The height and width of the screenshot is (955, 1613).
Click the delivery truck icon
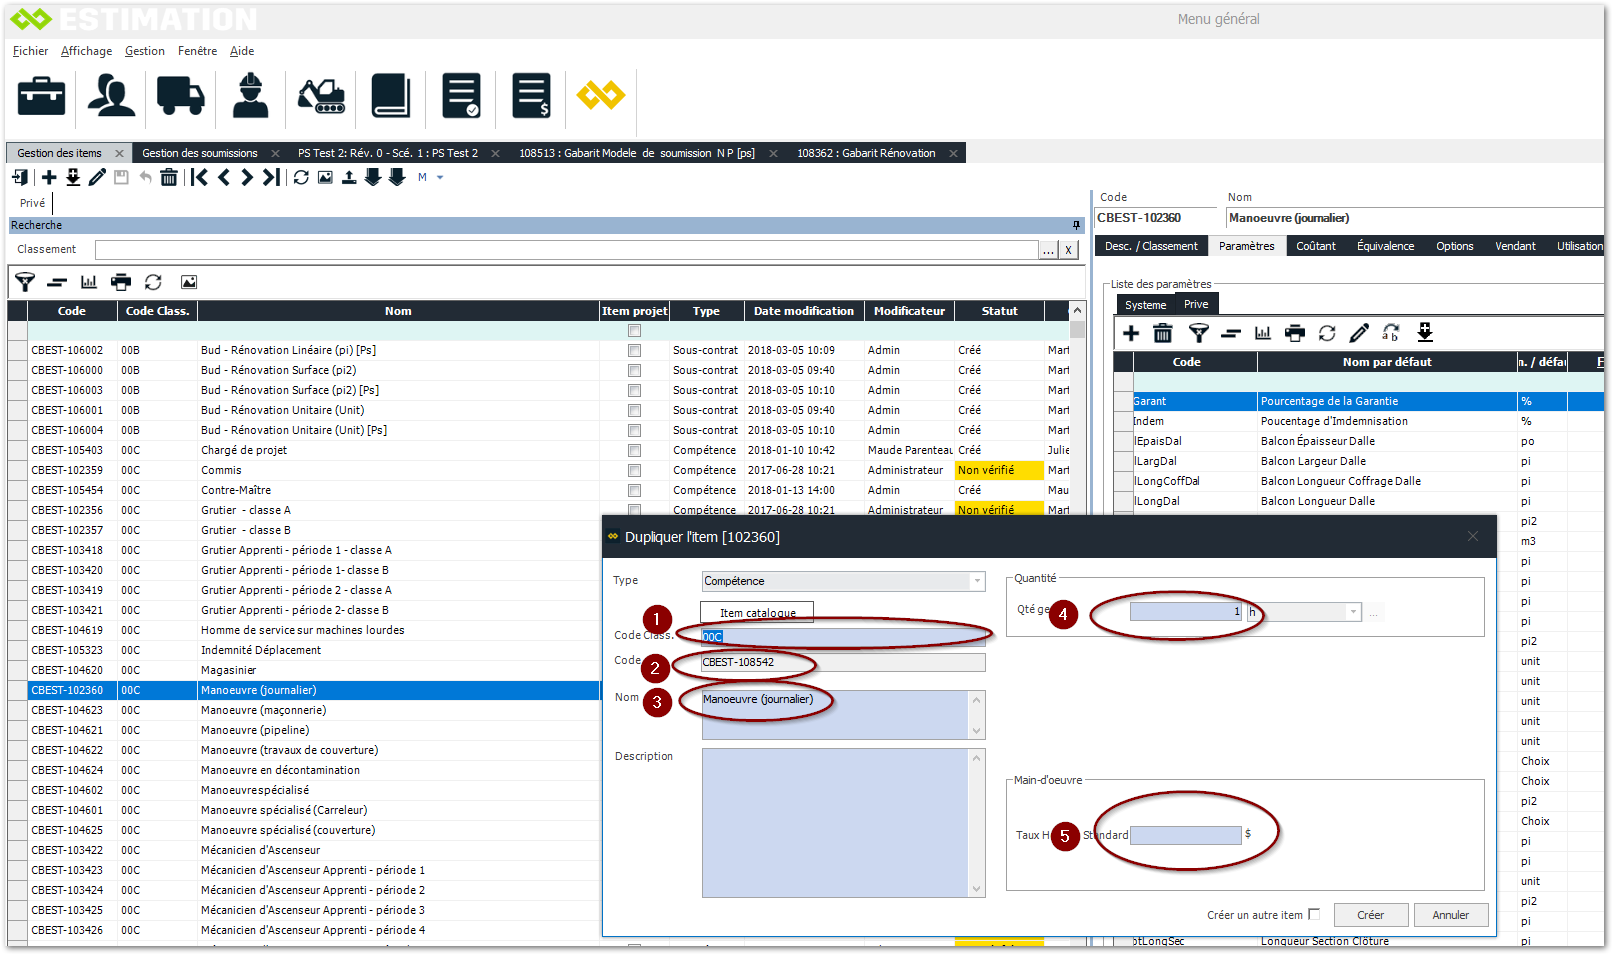[x=180, y=96]
